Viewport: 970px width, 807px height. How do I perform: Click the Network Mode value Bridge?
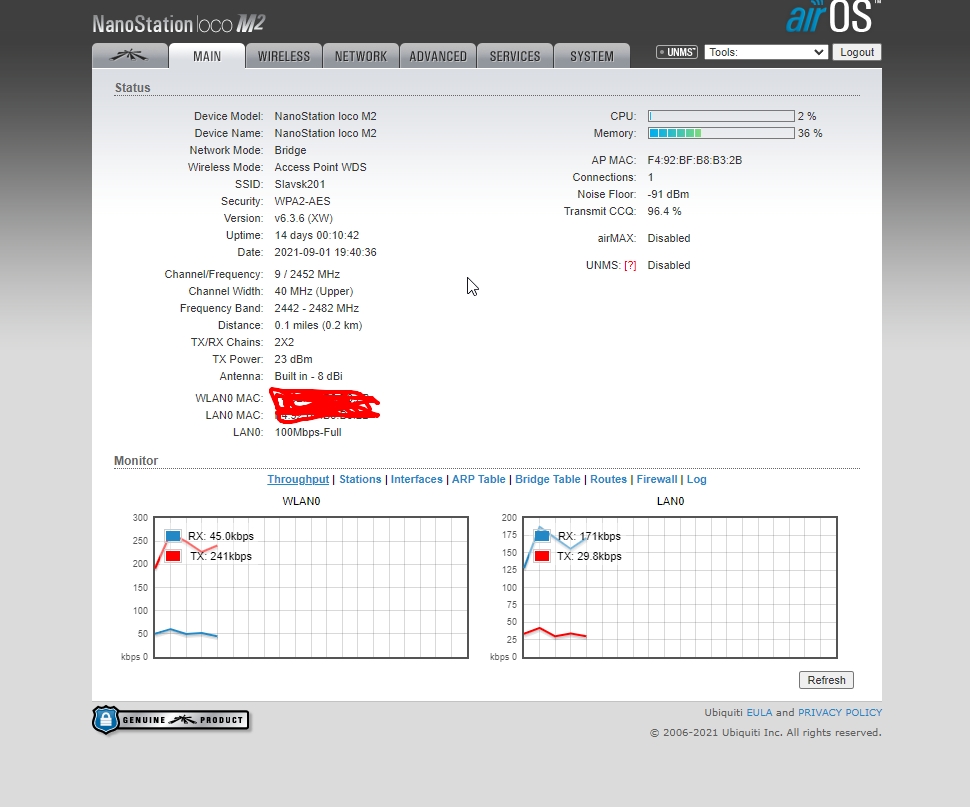click(x=291, y=150)
